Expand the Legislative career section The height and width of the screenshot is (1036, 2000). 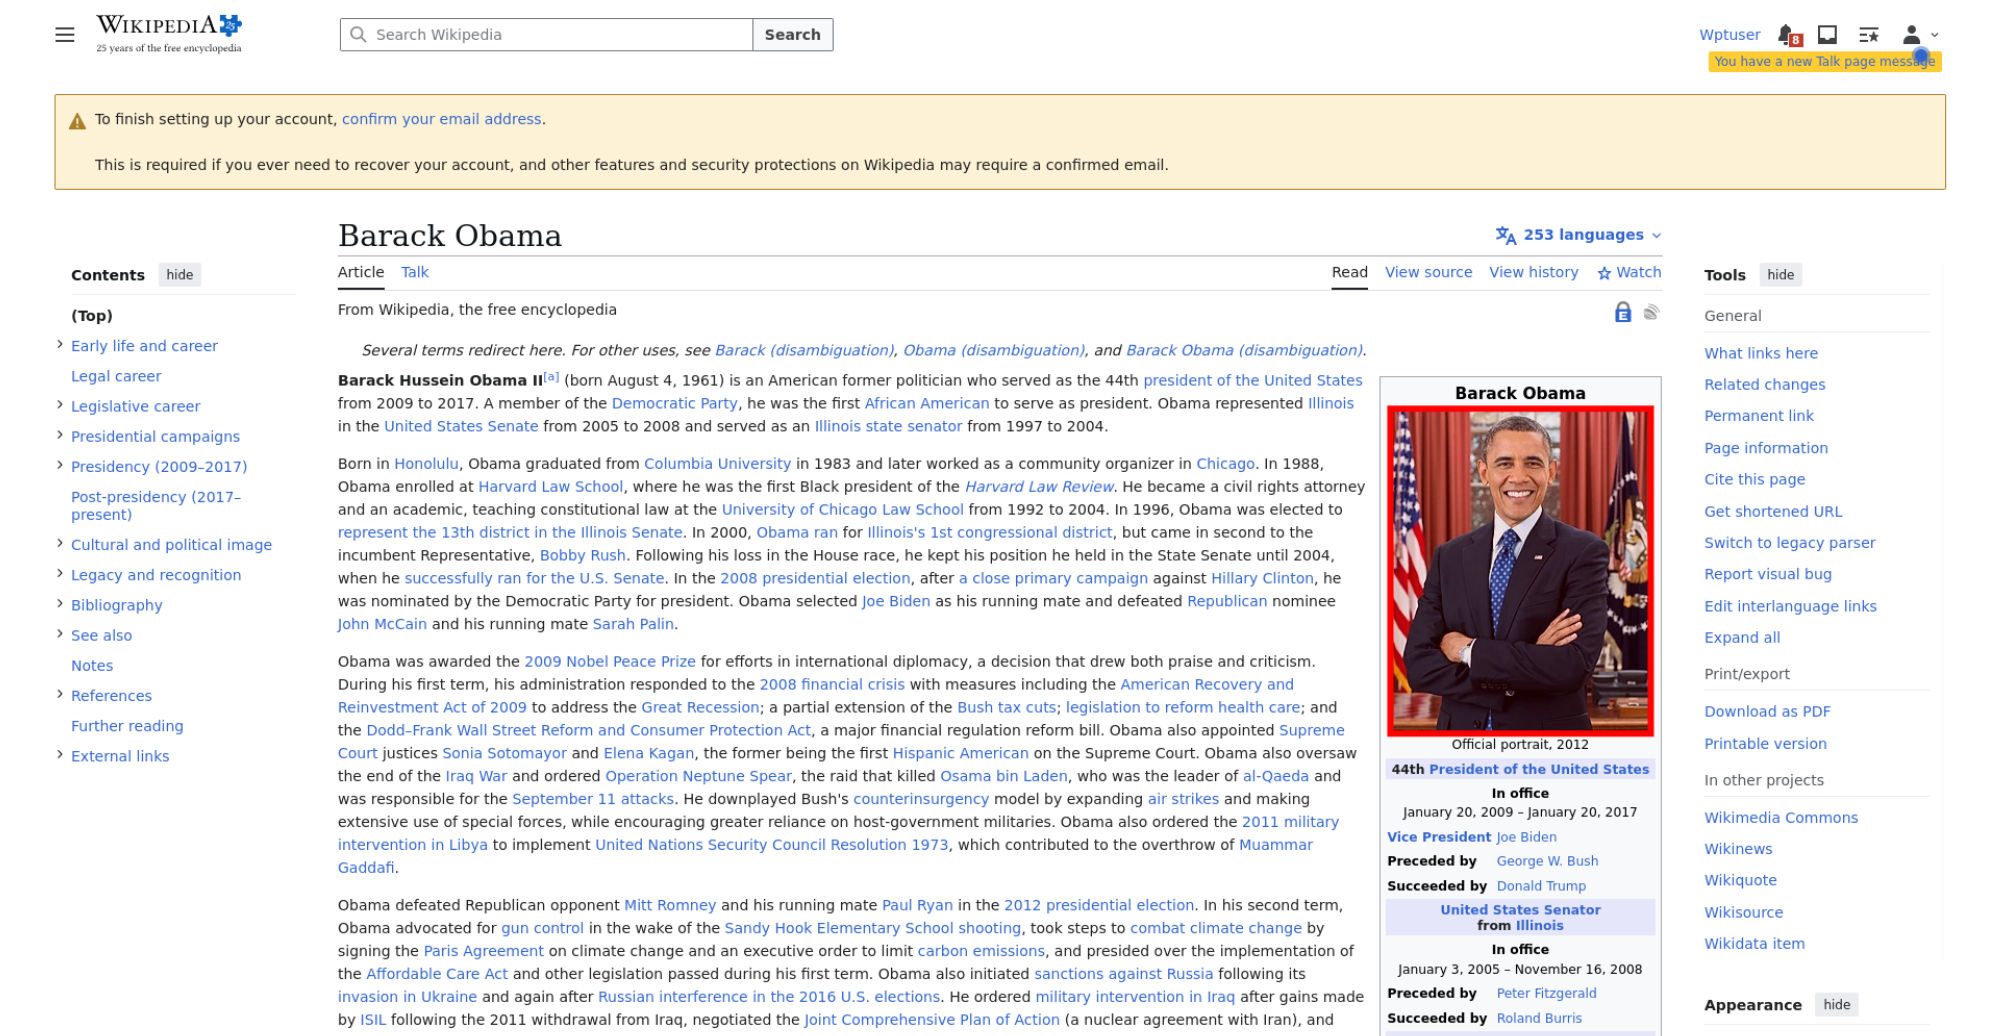tap(60, 405)
